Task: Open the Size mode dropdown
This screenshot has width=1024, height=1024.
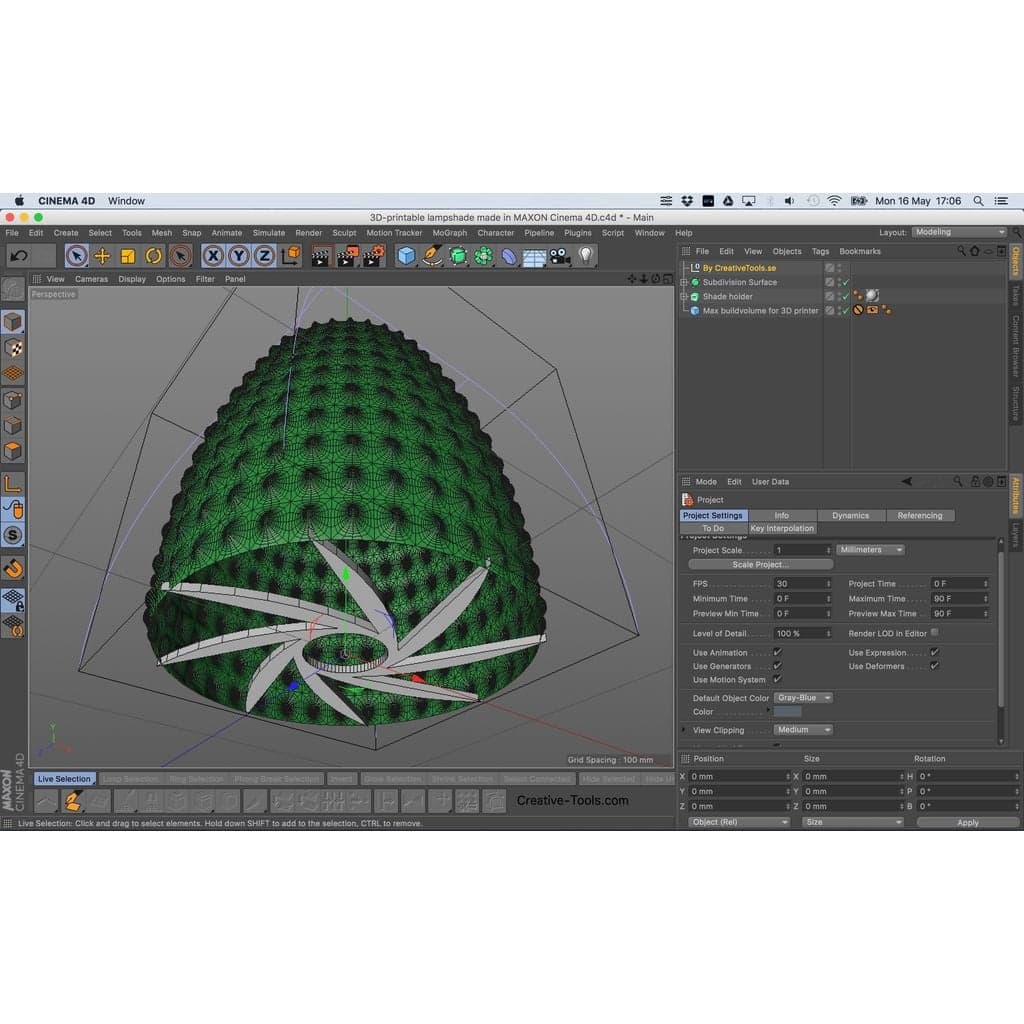Action: pyautogui.click(x=852, y=822)
